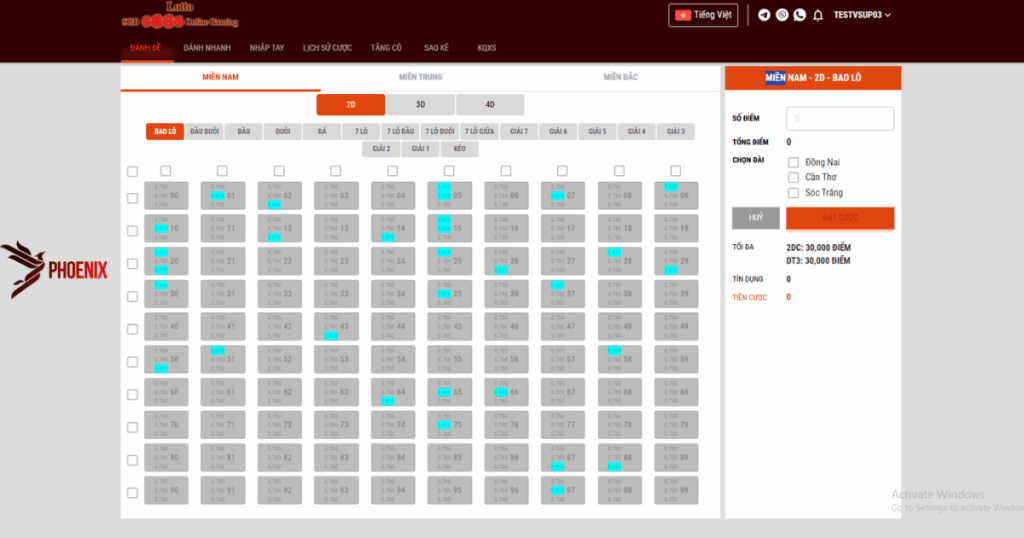Image resolution: width=1024 pixels, height=538 pixels.
Task: Open the WhatsApp contact icon
Action: click(x=799, y=15)
